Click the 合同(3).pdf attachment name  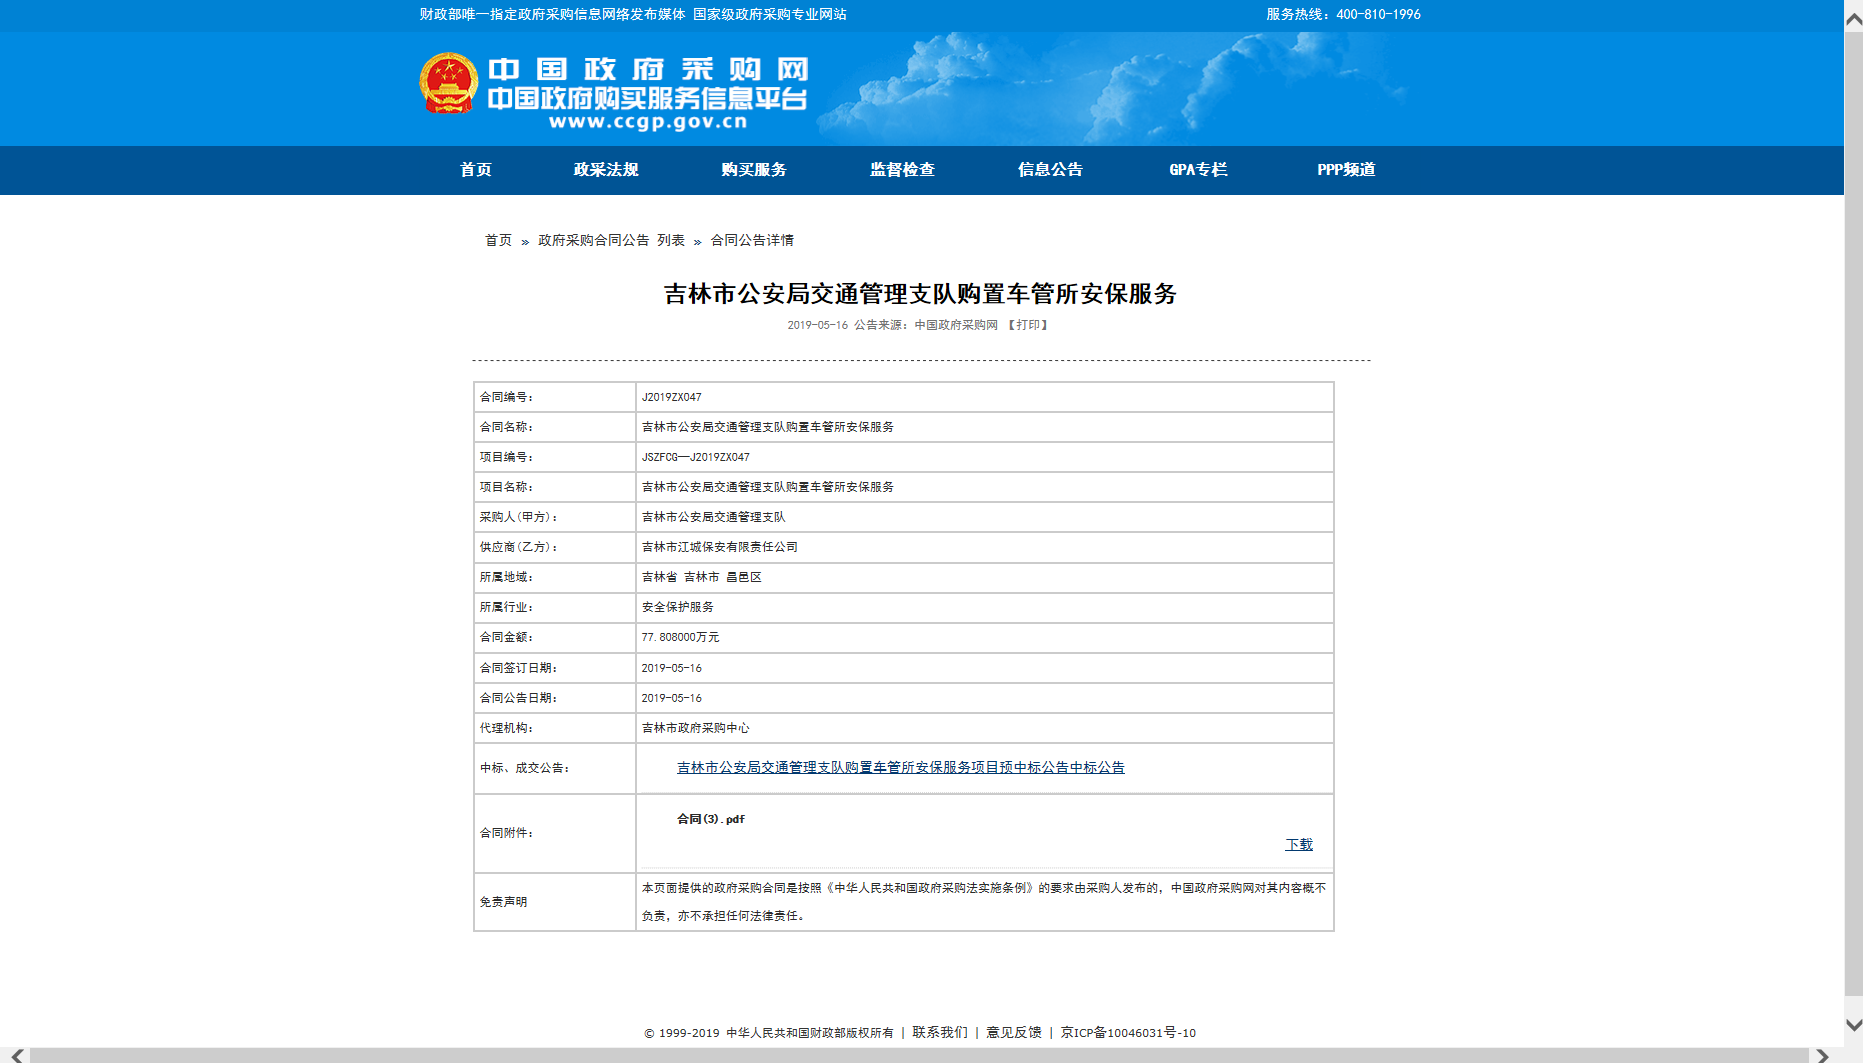(x=711, y=819)
